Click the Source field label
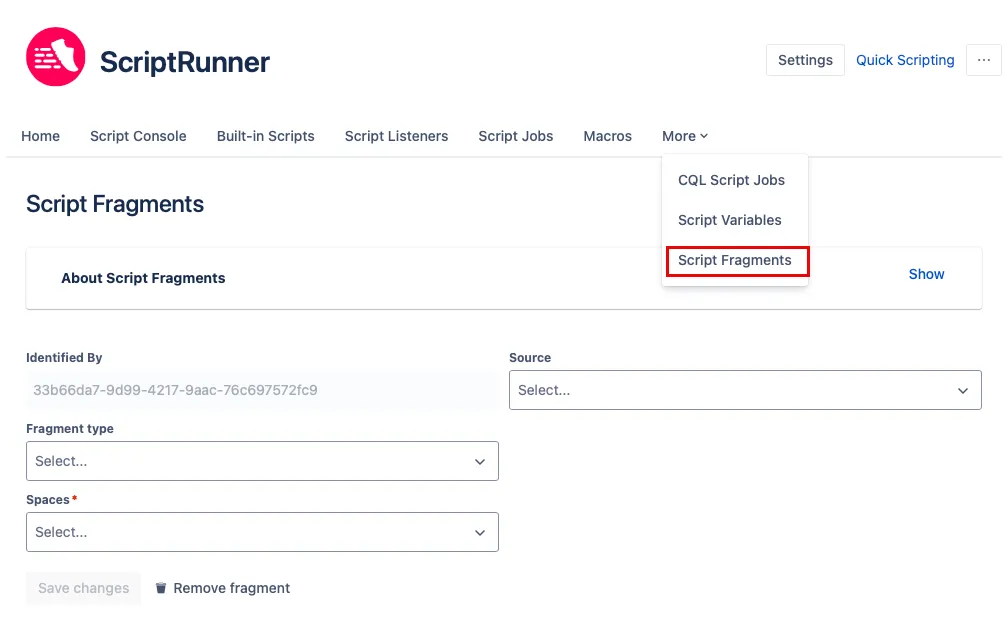1007x619 pixels. 530,358
